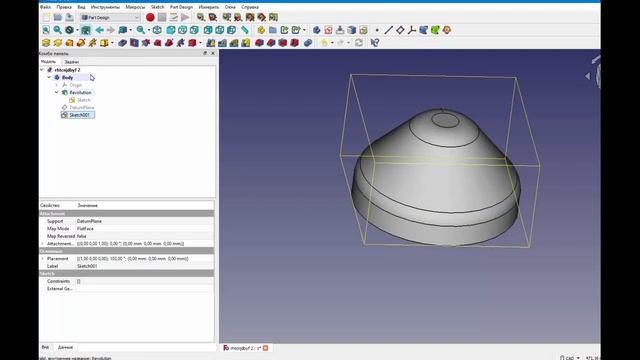Toggle floating of the combo panel
Viewport: 640px width, 360px height.
tap(205, 53)
